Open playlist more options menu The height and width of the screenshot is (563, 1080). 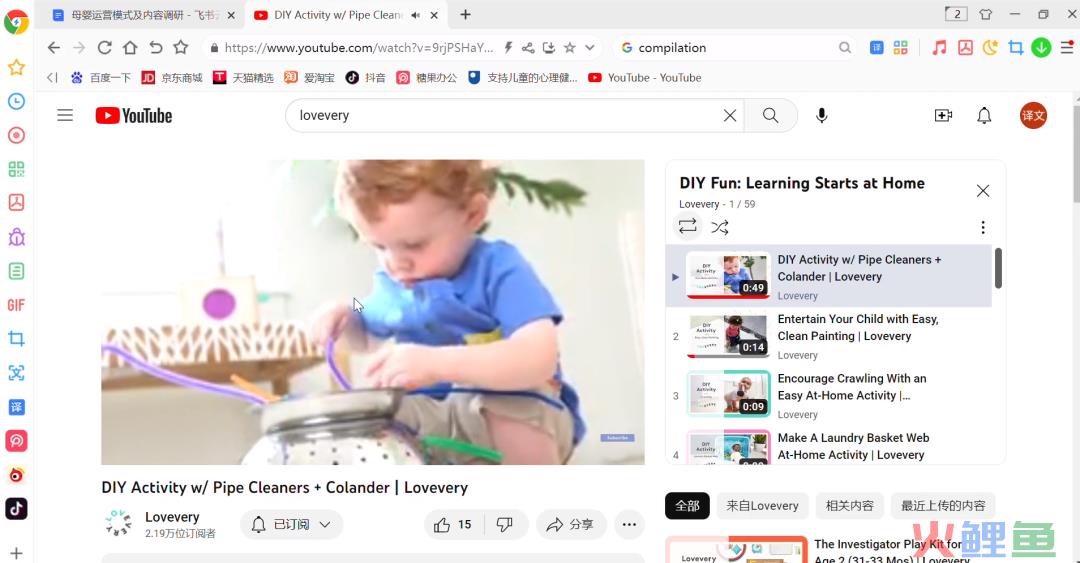983,227
